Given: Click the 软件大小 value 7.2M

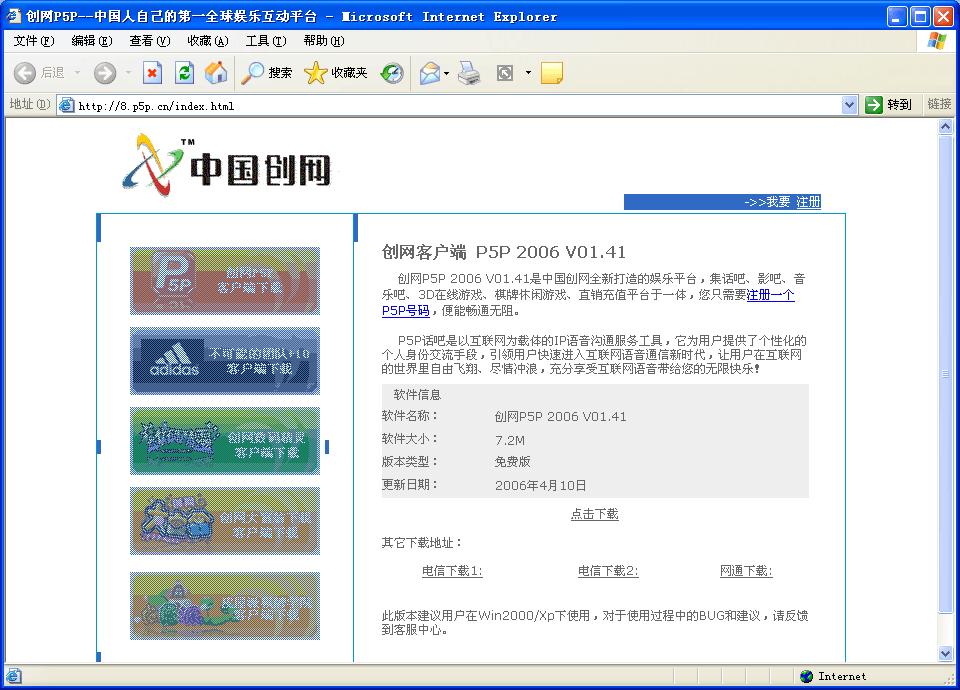Looking at the screenshot, I should click(509, 440).
